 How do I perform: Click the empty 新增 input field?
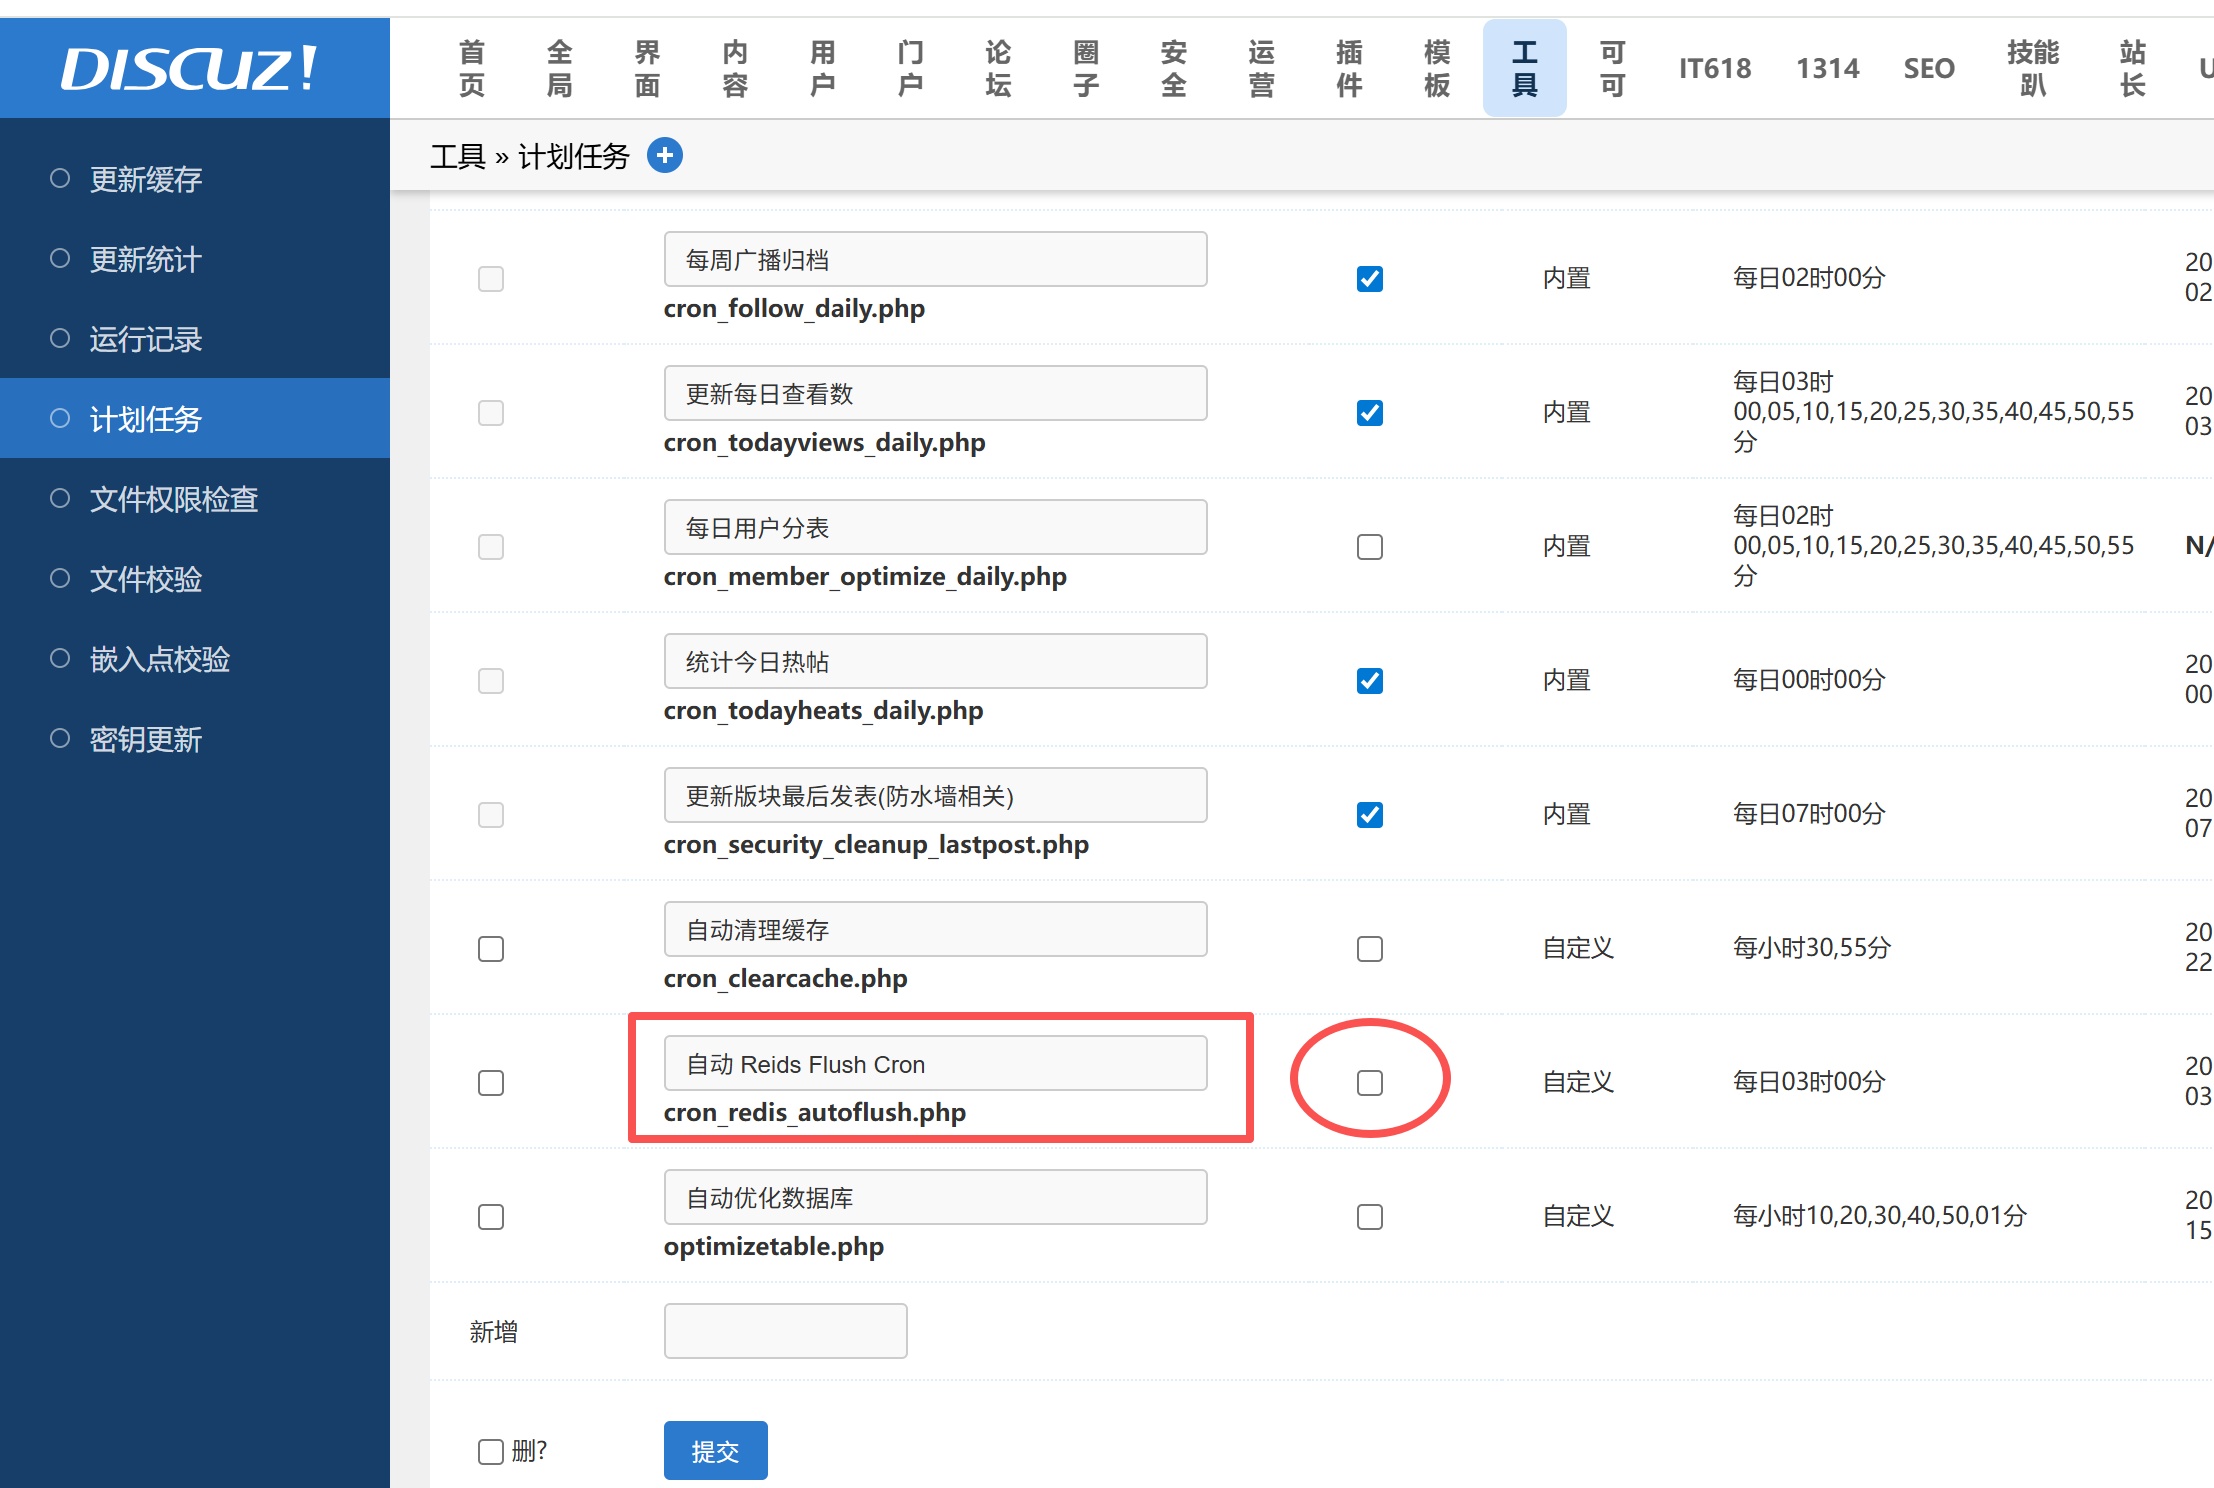786,1331
